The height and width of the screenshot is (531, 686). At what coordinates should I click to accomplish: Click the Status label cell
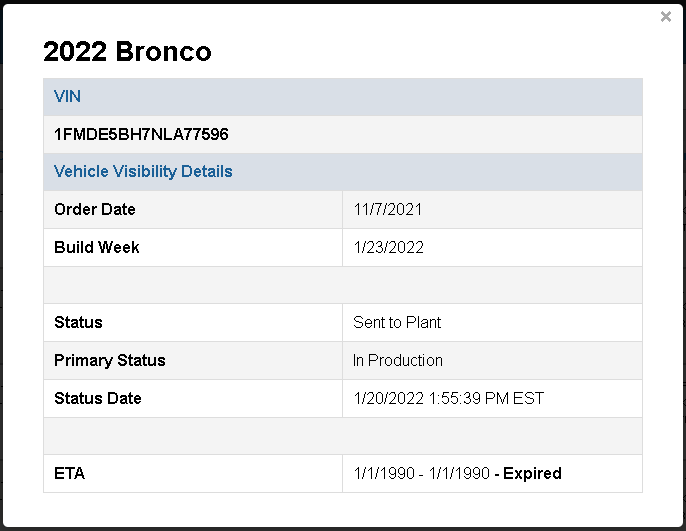point(193,322)
